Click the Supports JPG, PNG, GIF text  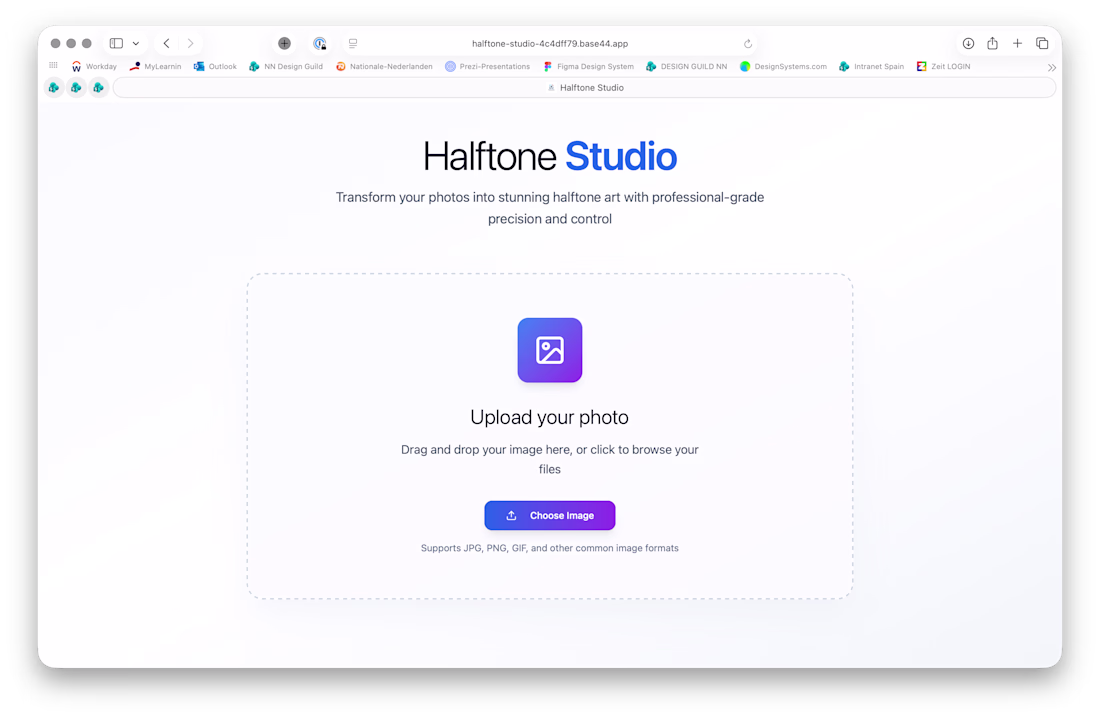pos(549,548)
